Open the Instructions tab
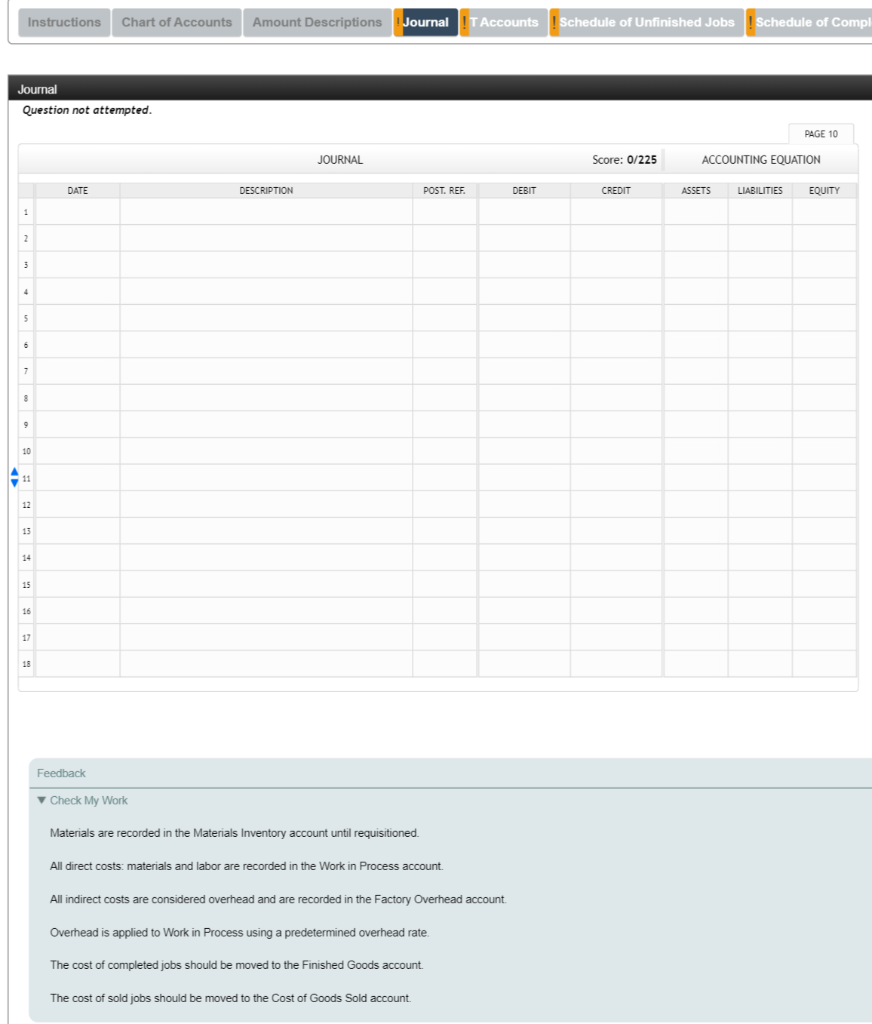Image resolution: width=872 pixels, height=1024 pixels. (64, 22)
